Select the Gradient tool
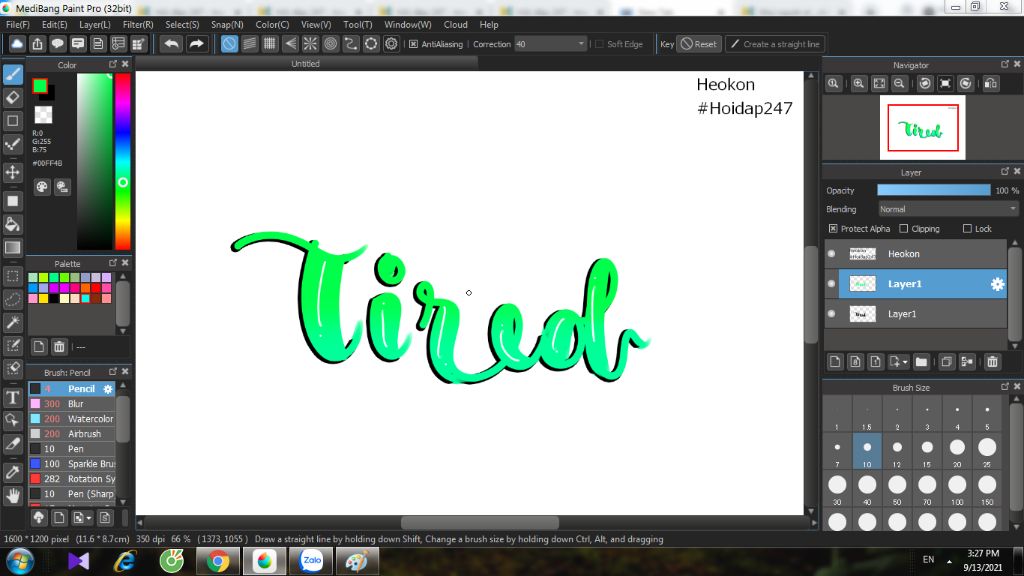This screenshot has width=1024, height=576. (x=12, y=248)
